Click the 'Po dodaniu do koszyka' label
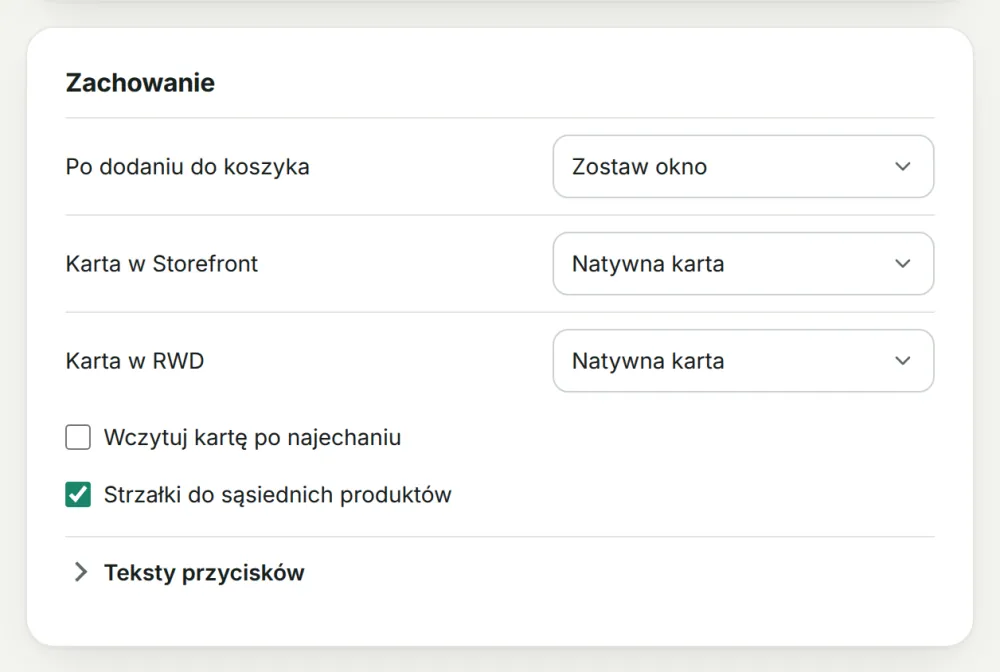 tap(188, 167)
